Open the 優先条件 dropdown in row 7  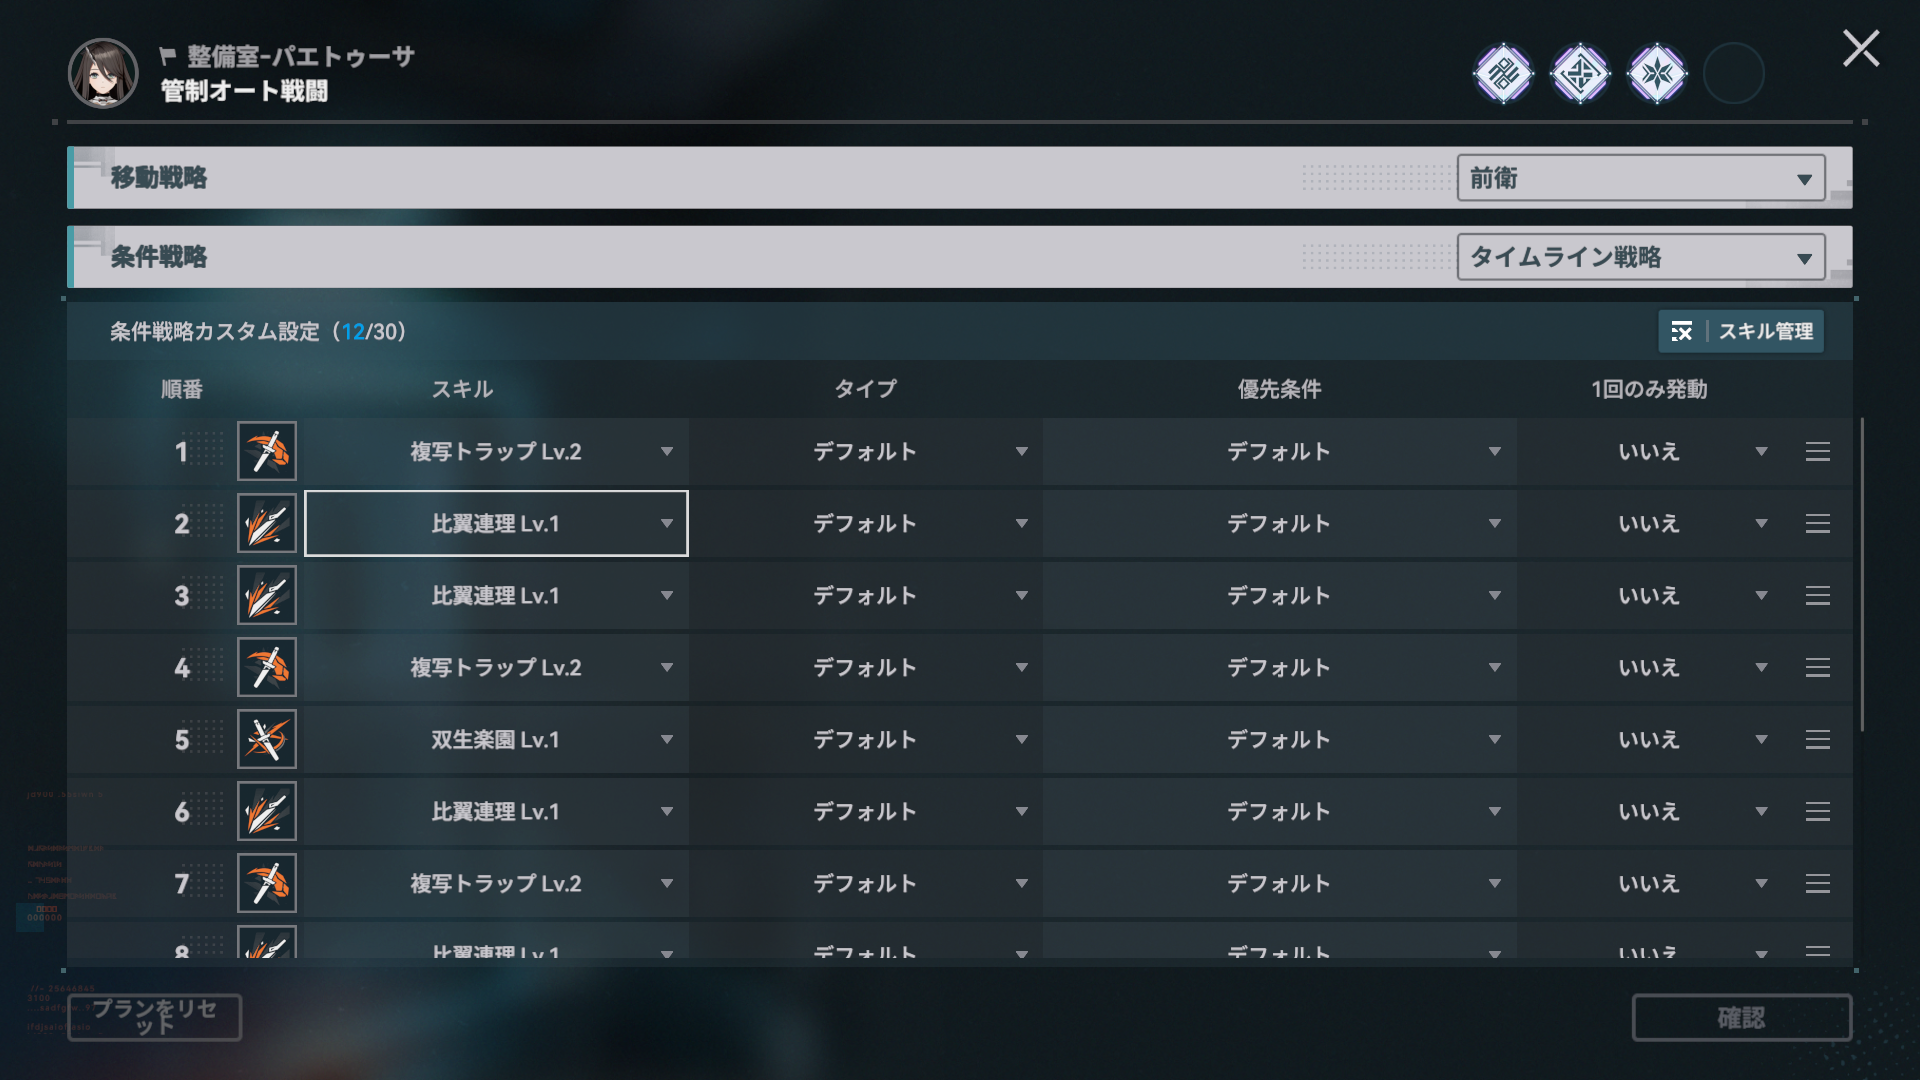point(1280,883)
